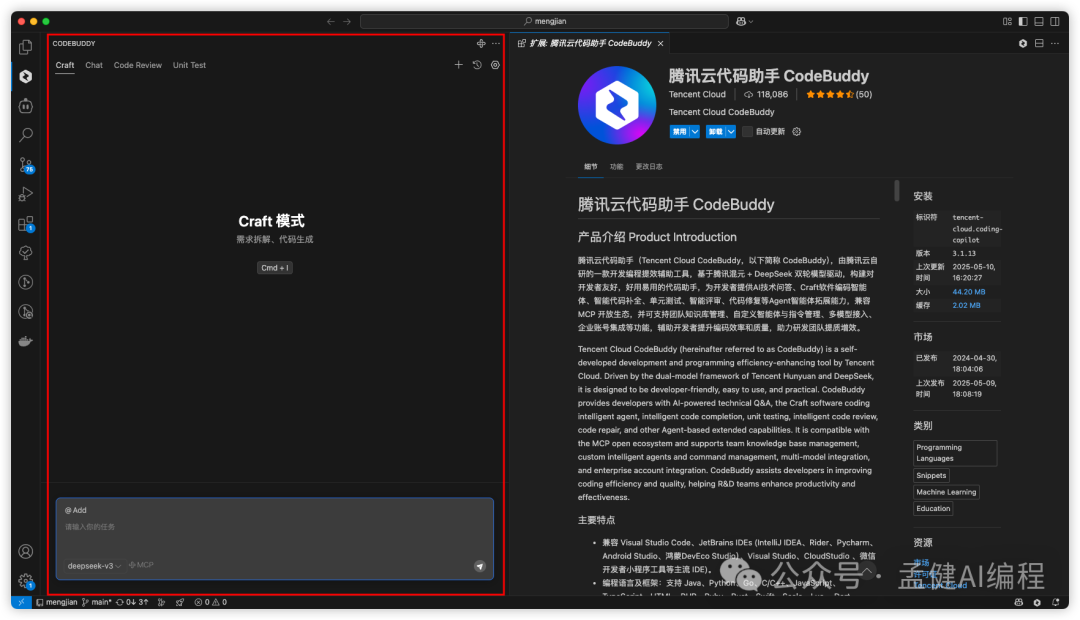Open Extensions view in activity bar
1080x620 pixels.
pos(25,224)
